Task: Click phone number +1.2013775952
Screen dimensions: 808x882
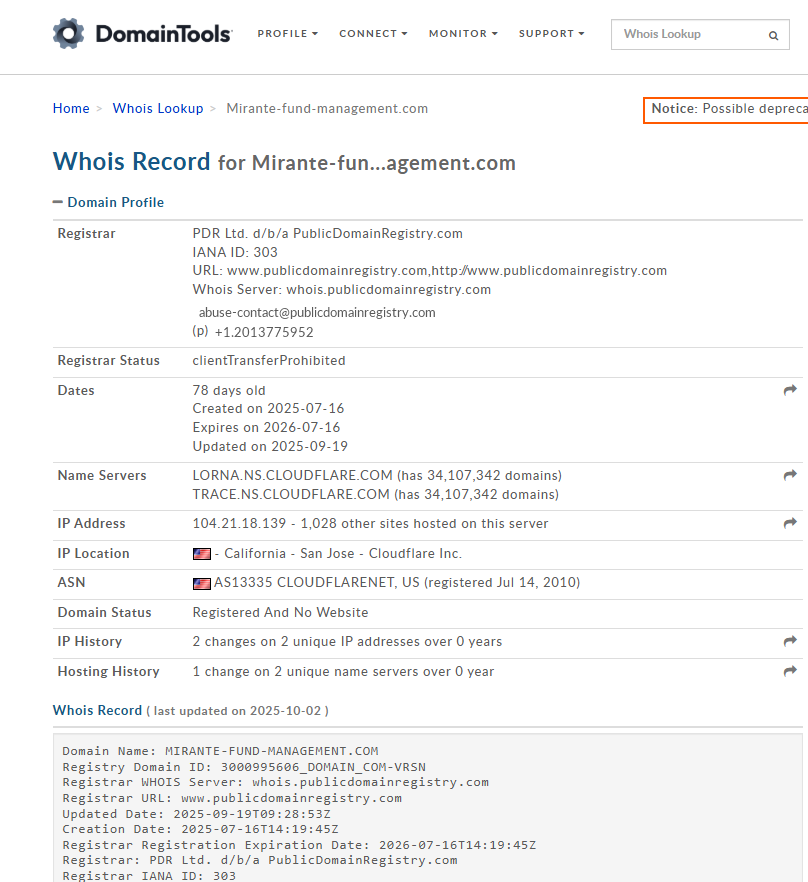Action: pos(264,332)
